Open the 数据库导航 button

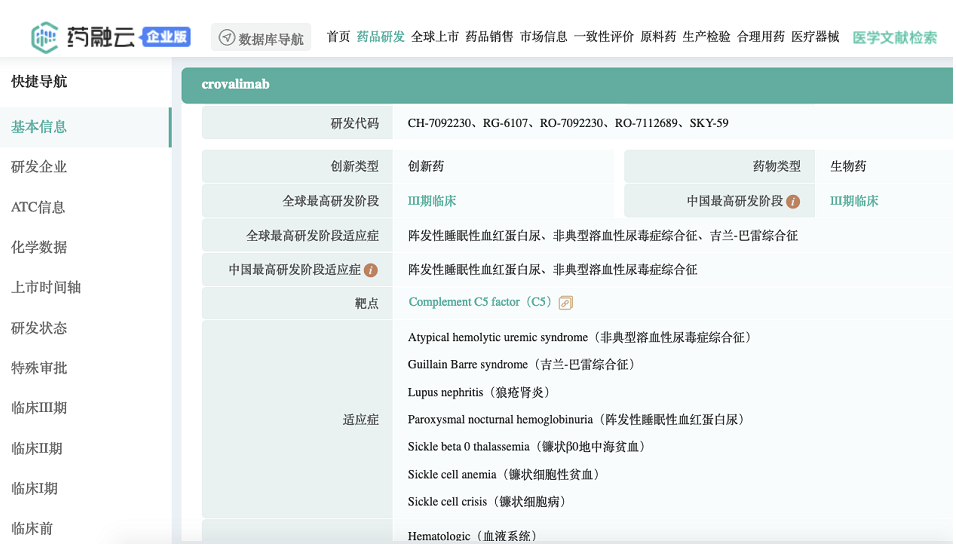(x=261, y=38)
